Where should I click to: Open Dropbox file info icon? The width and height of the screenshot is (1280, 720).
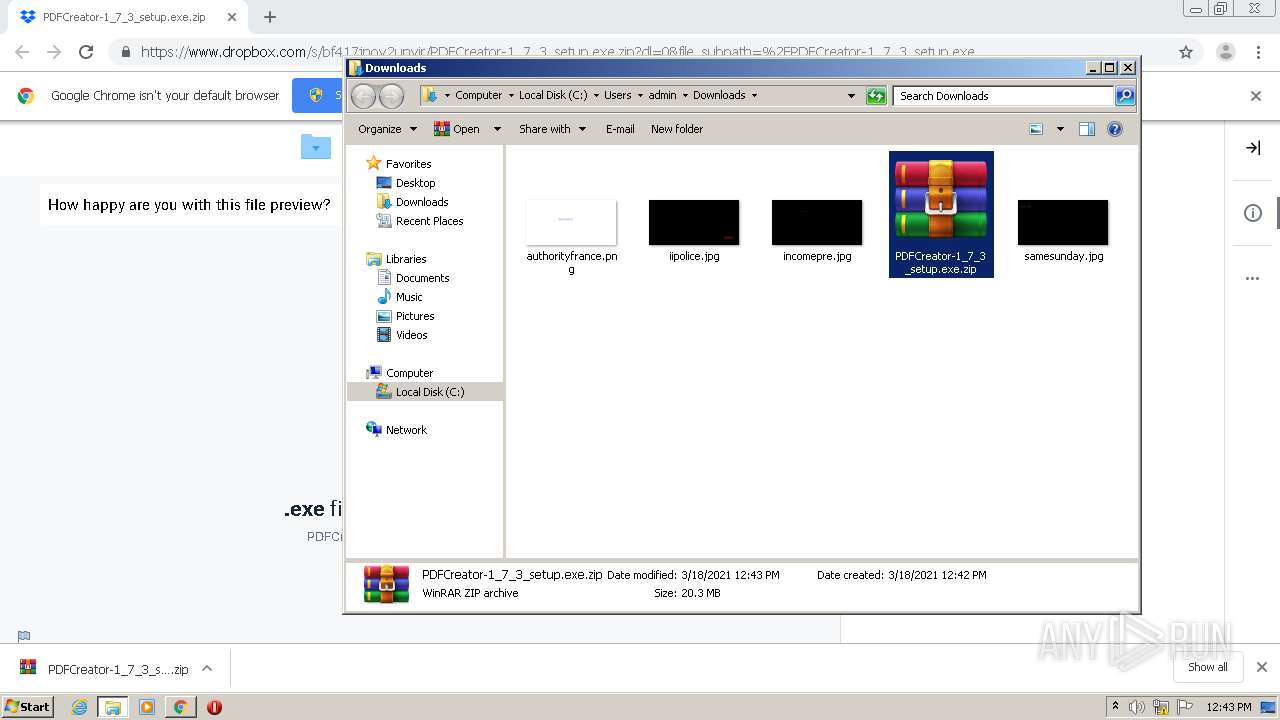click(1253, 213)
